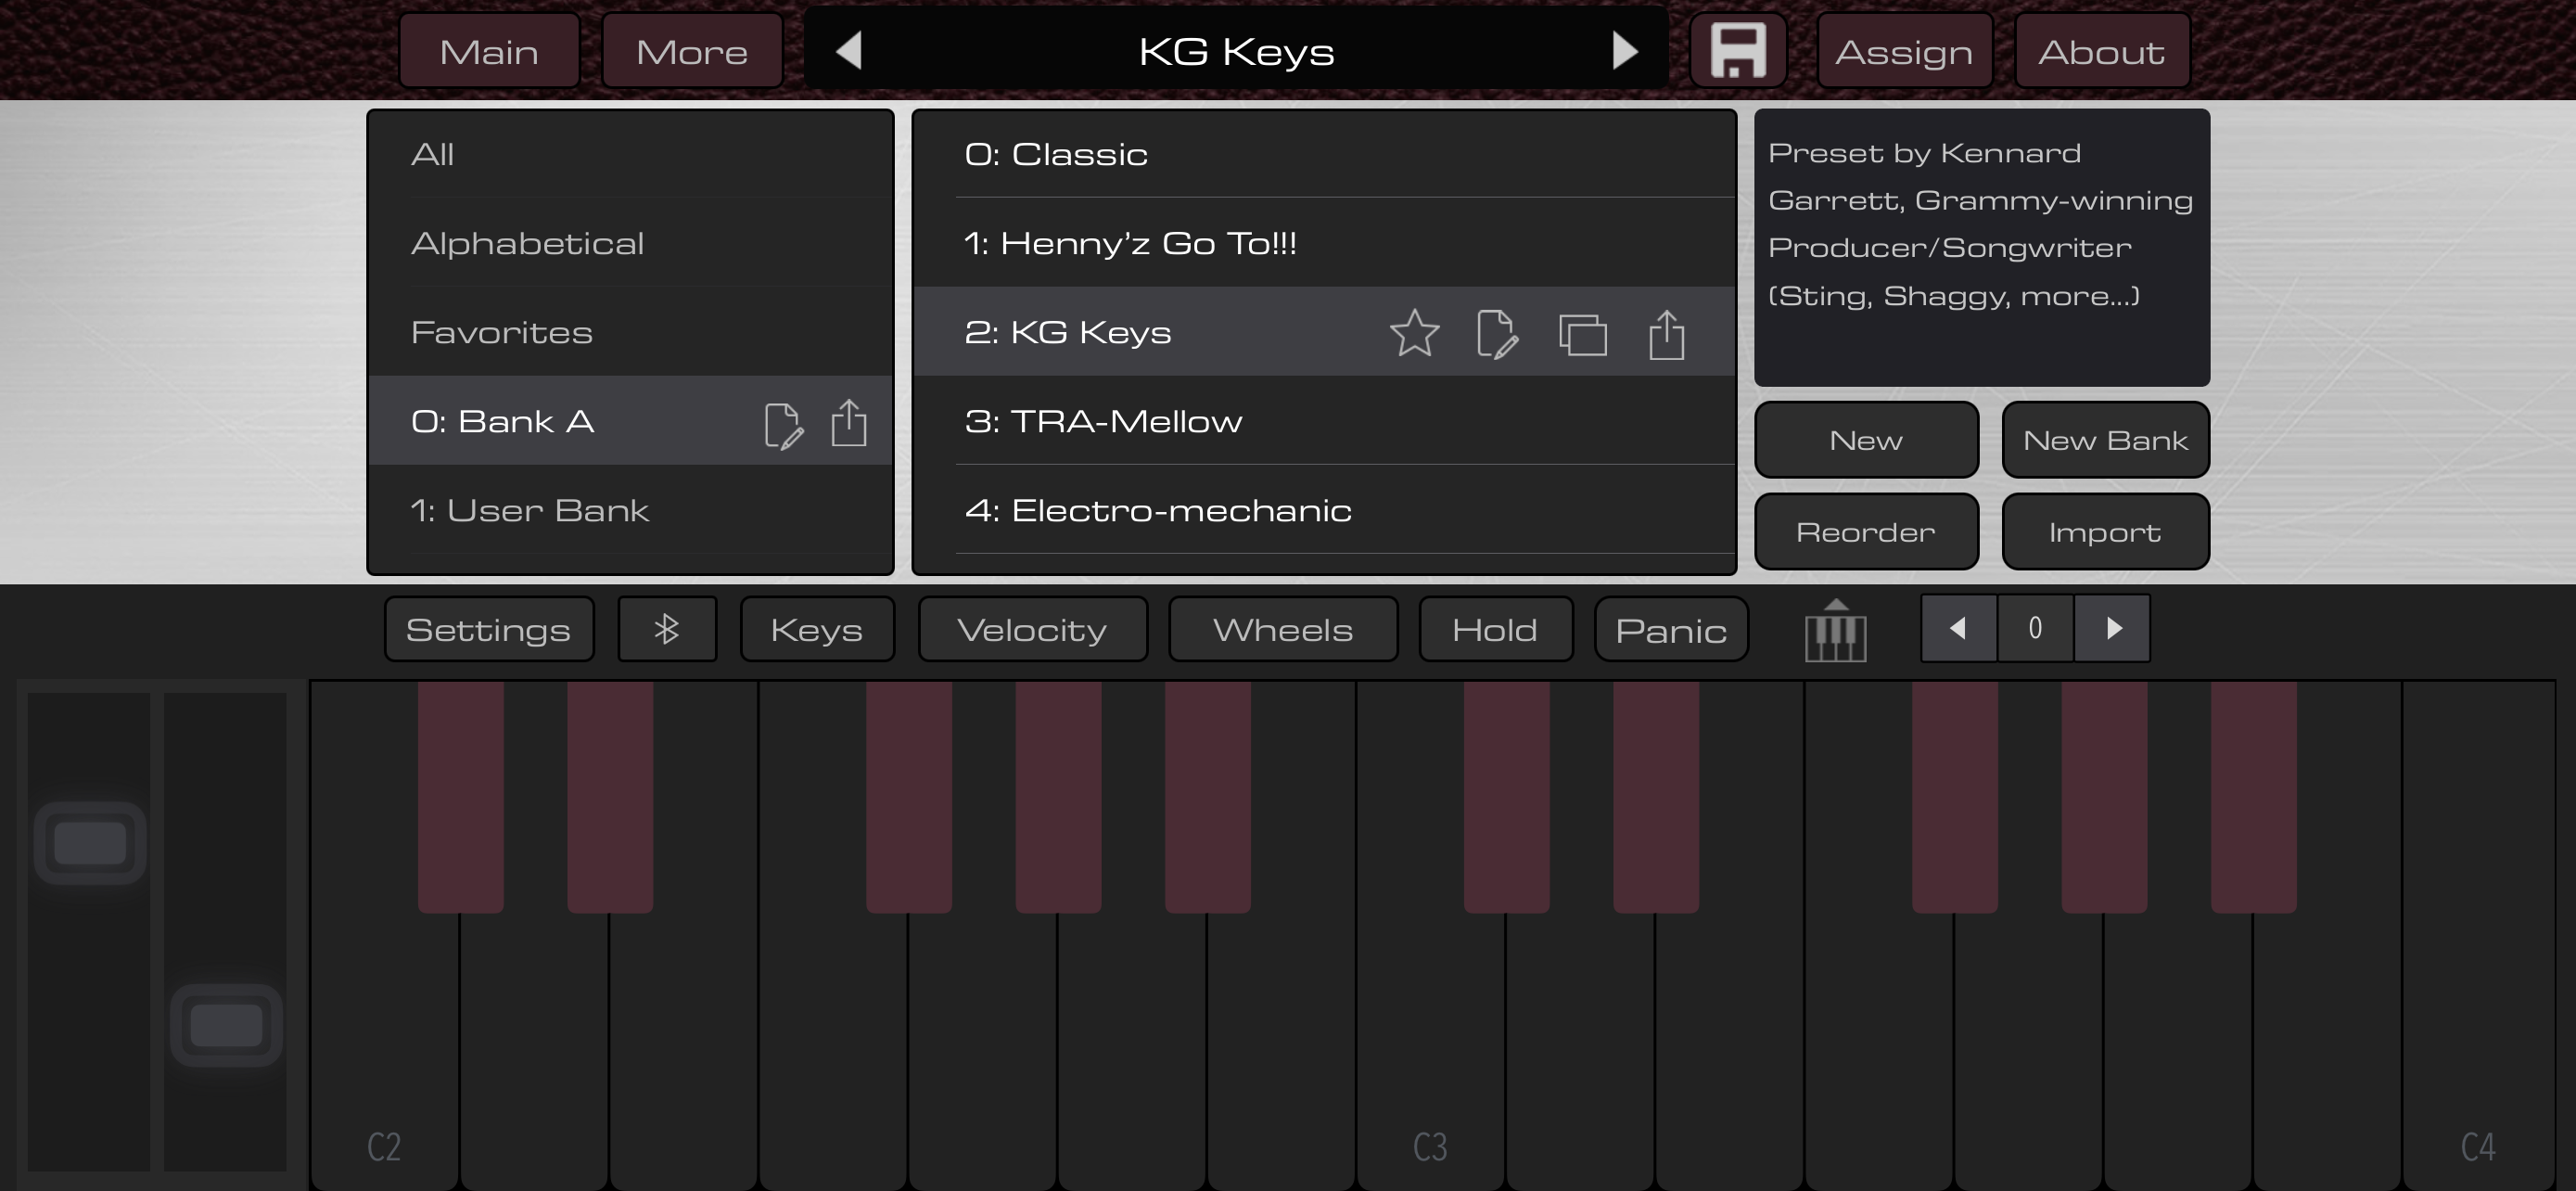Favorite the KG Keys preset with star

1414,333
